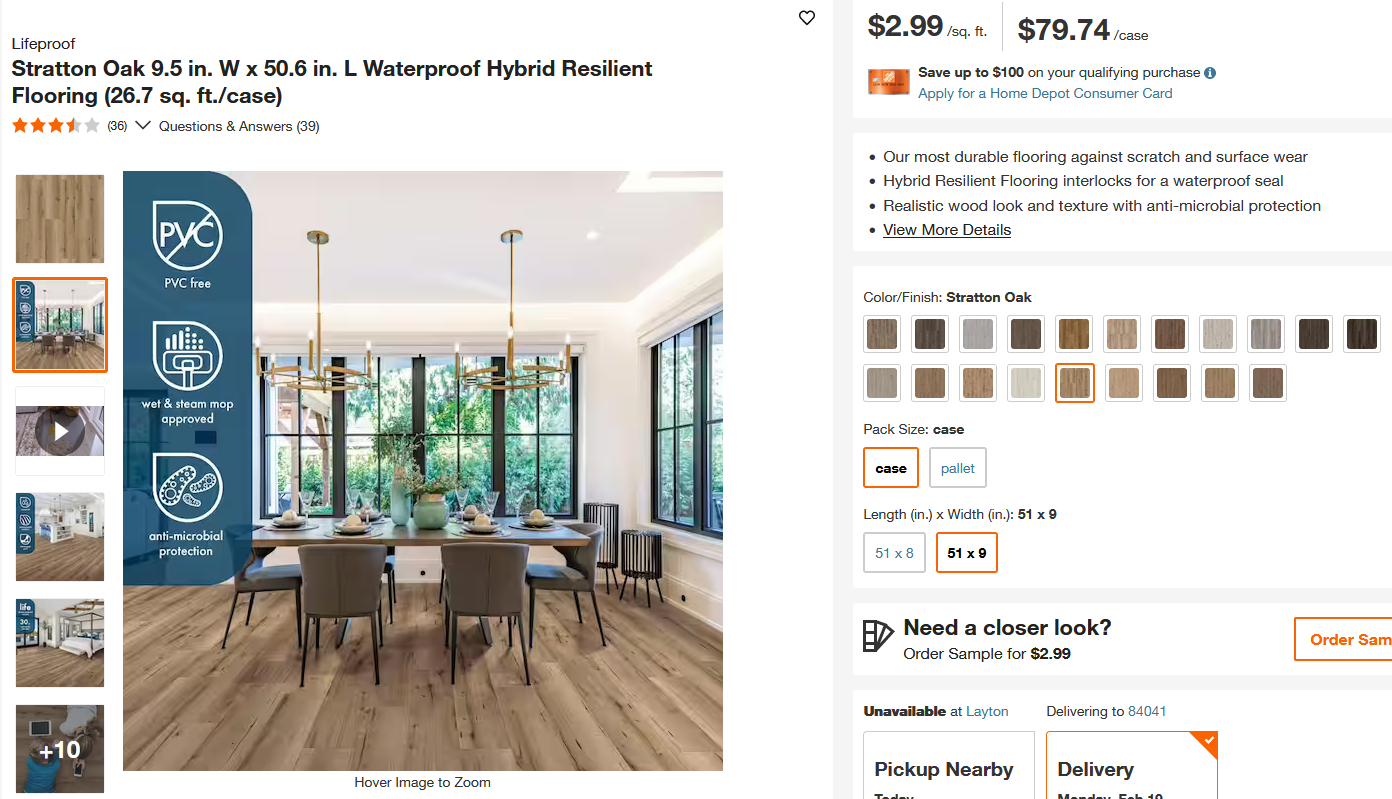Click the info icon beside qualifying purchase
This screenshot has width=1392, height=799.
[x=1210, y=73]
